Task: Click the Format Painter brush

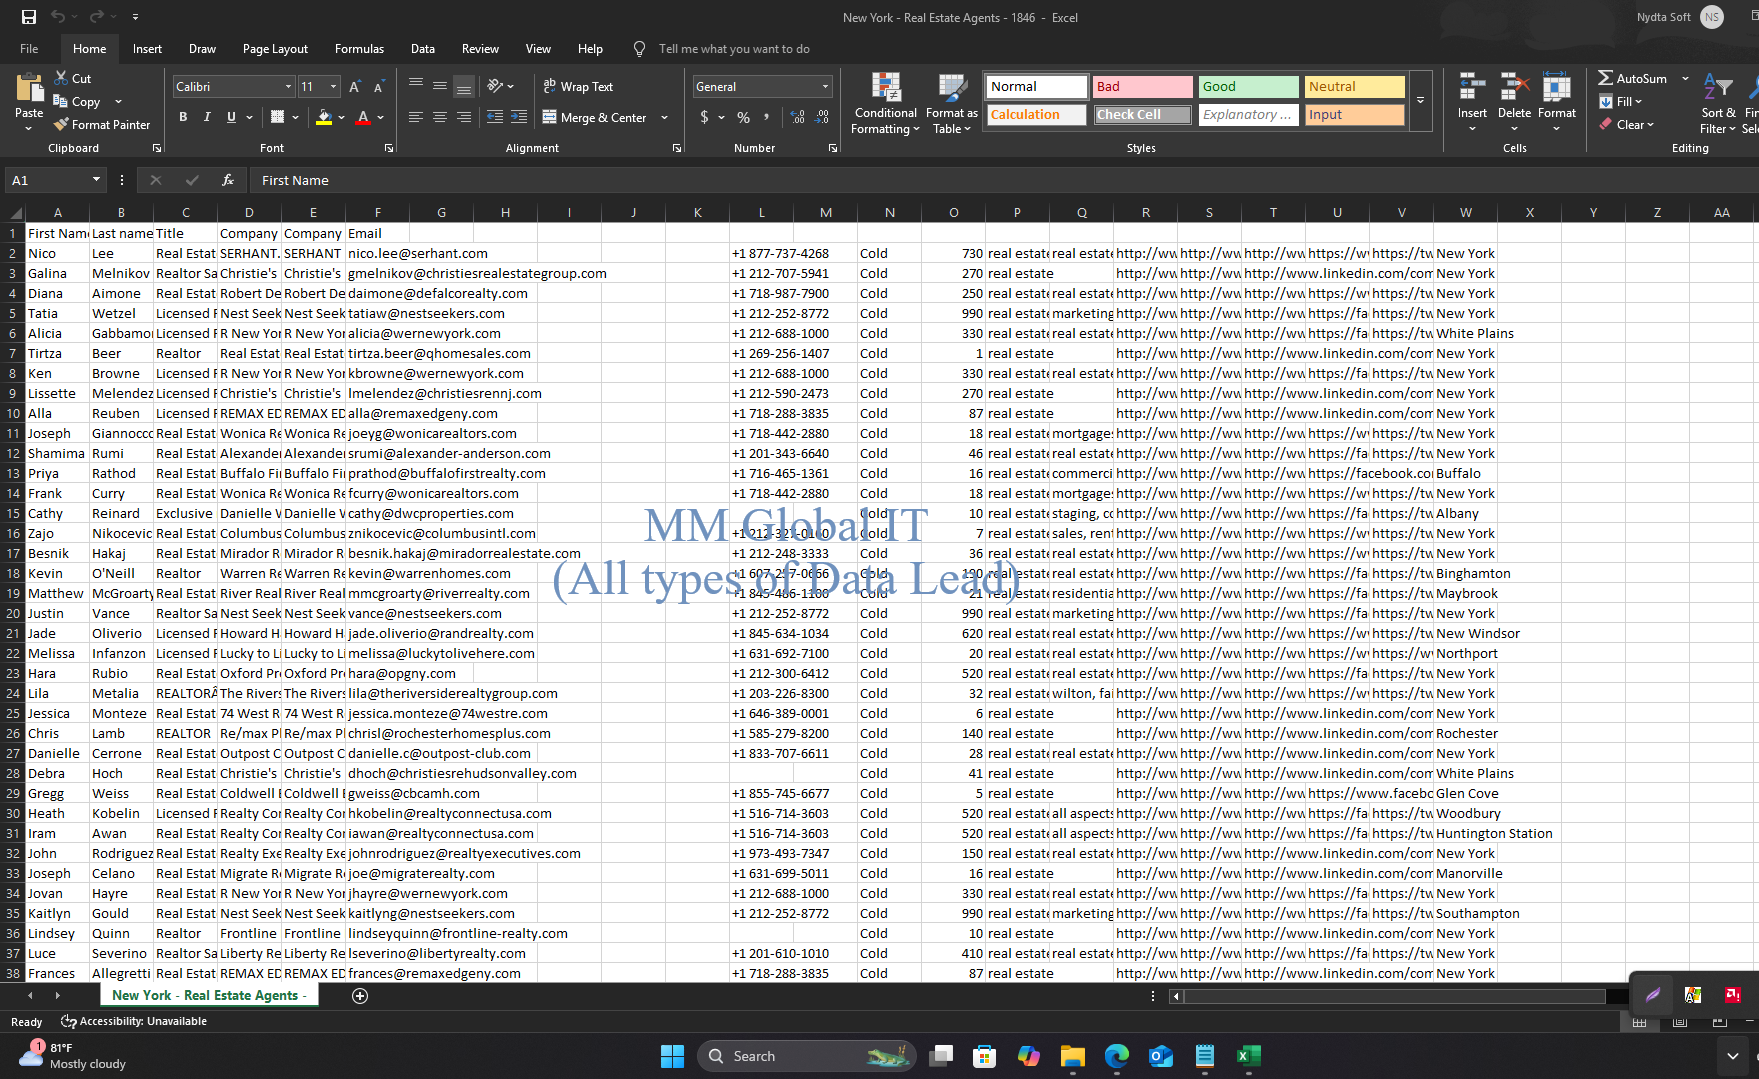Action: coord(61,125)
